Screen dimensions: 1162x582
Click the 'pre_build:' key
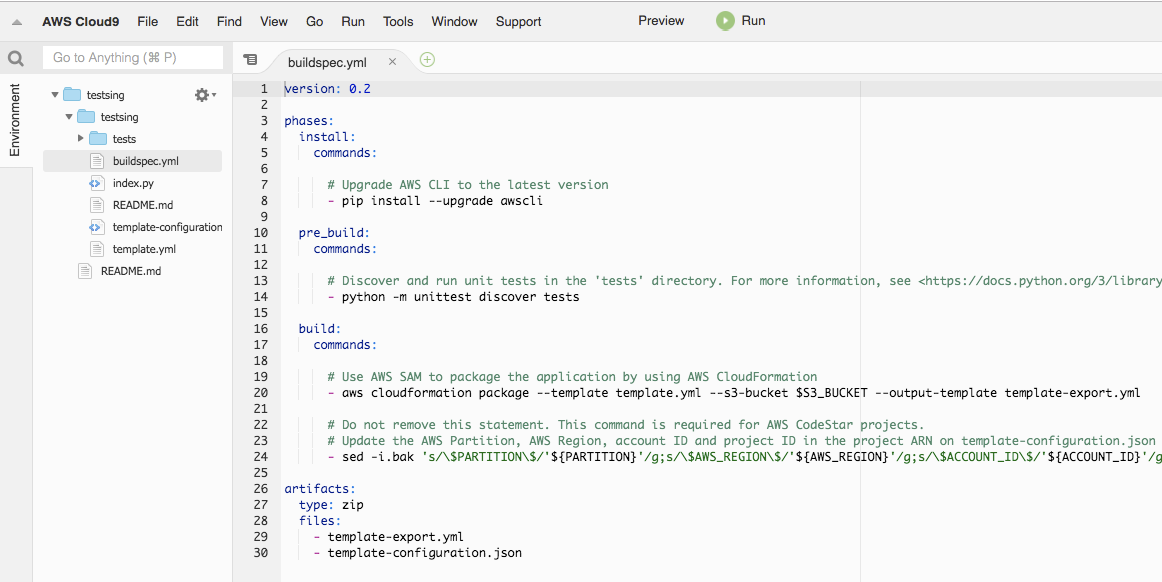pos(334,233)
